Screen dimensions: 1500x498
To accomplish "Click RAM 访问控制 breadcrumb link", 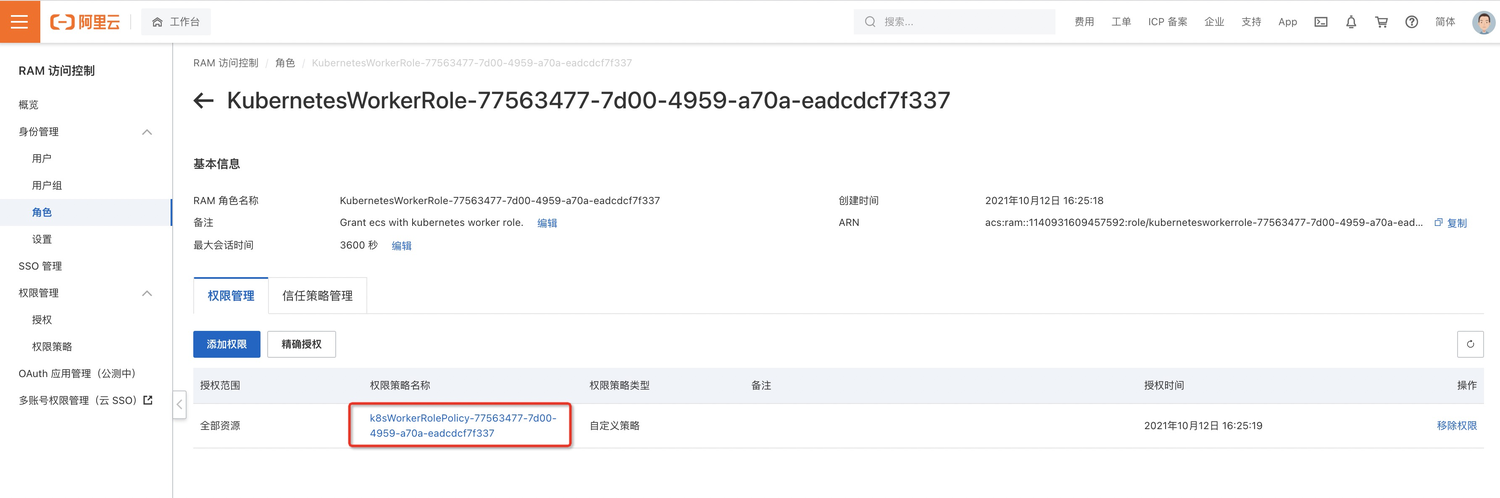I will click(226, 63).
